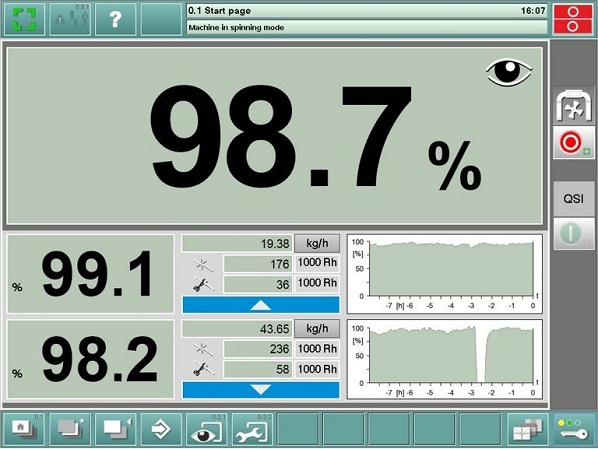598x449 pixels.
Task: Open help with the question mark button
Action: 116,19
